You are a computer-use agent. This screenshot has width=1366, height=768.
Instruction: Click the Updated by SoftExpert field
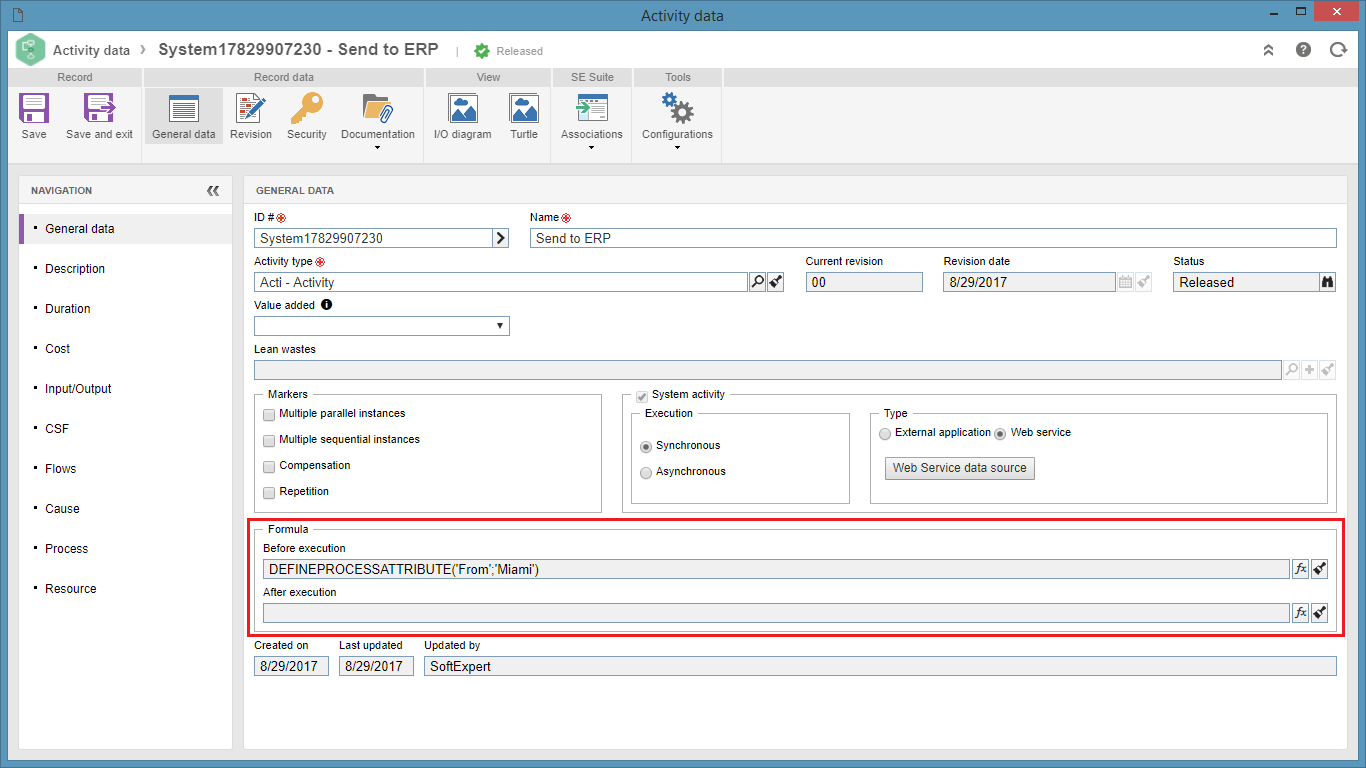pyautogui.click(x=880, y=666)
